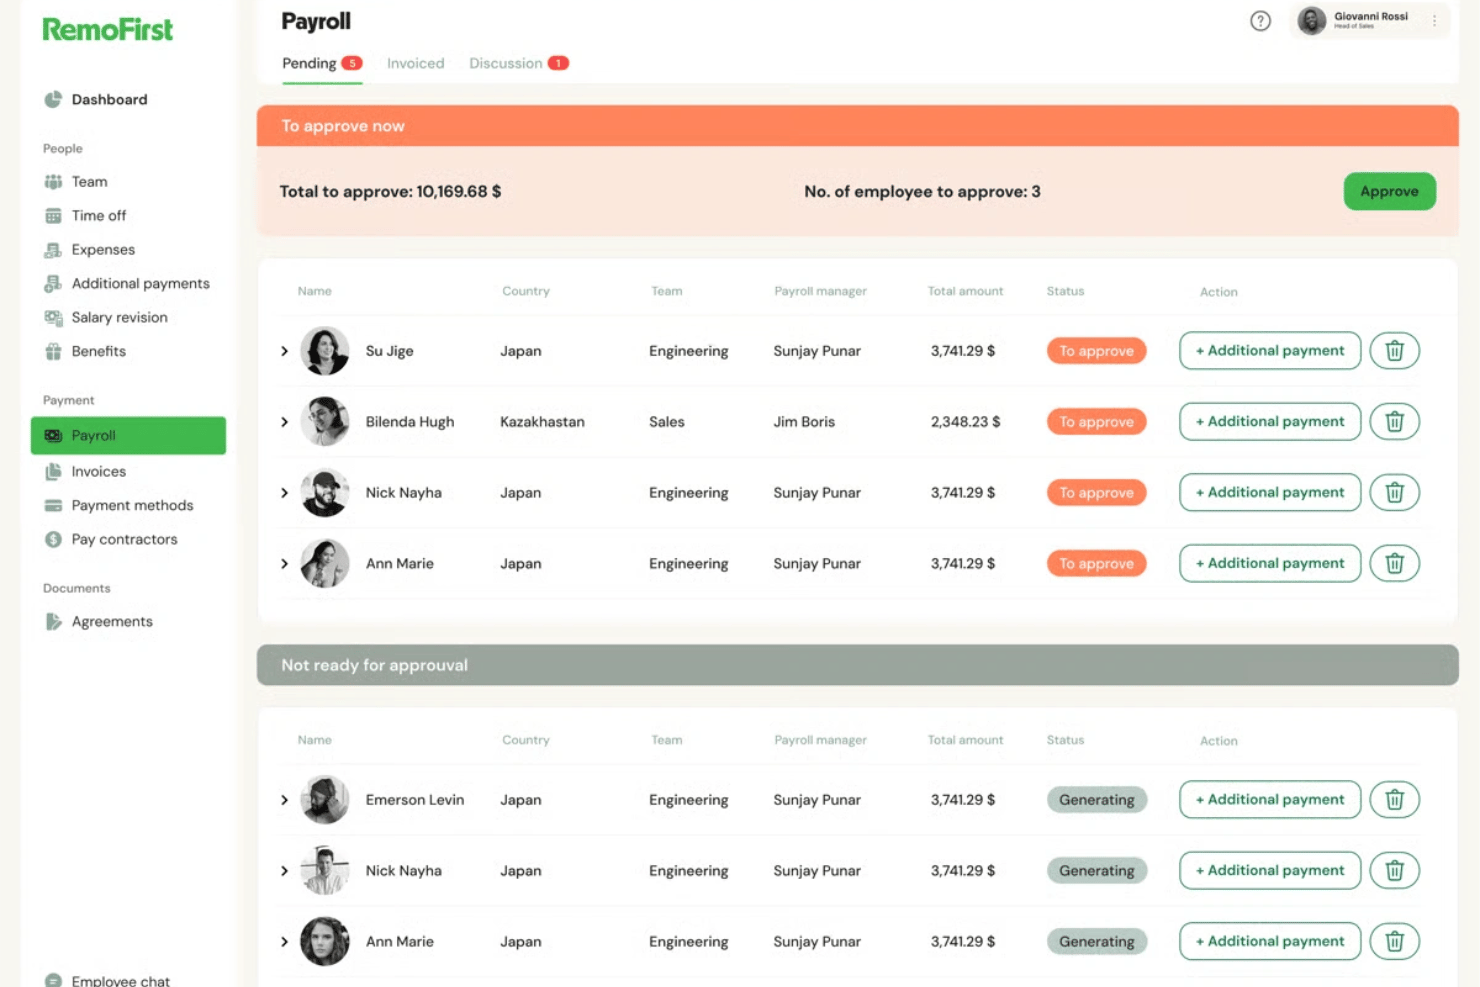Click the Pay contractors dollar icon
1480x987 pixels.
53,540
